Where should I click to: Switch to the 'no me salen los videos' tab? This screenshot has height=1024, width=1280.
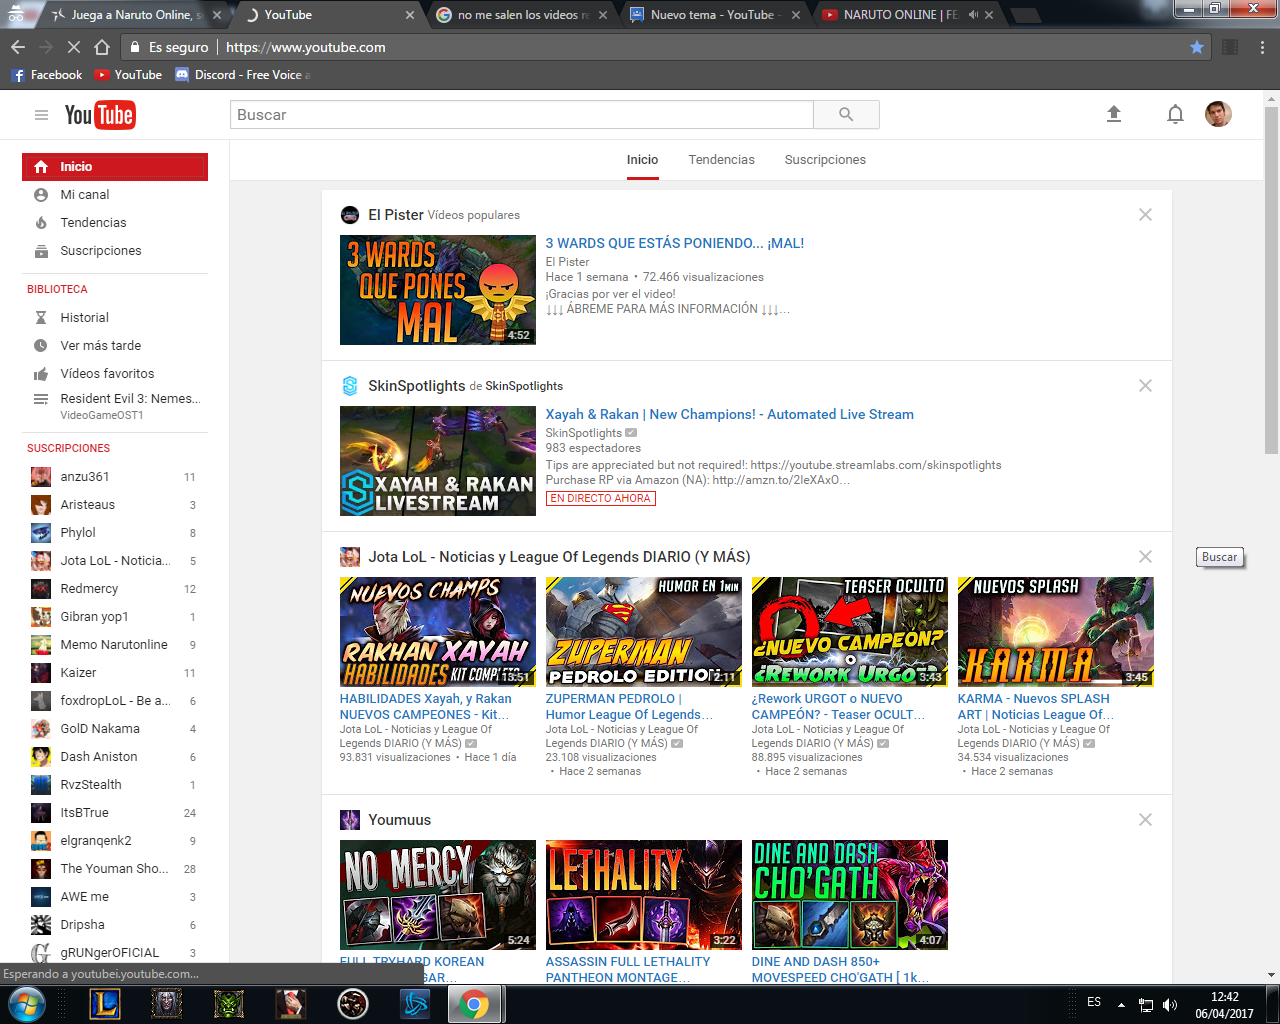tap(520, 15)
